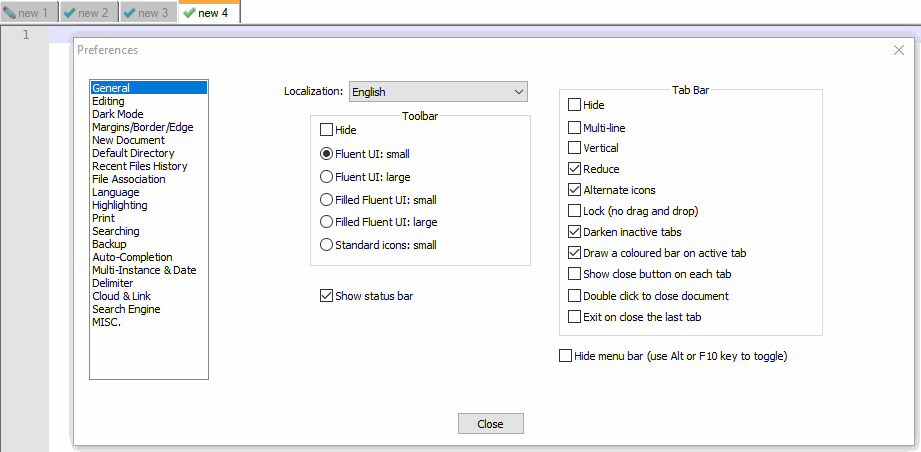Select Search Engine in the category list
This screenshot has width=921, height=452.
pos(126,309)
